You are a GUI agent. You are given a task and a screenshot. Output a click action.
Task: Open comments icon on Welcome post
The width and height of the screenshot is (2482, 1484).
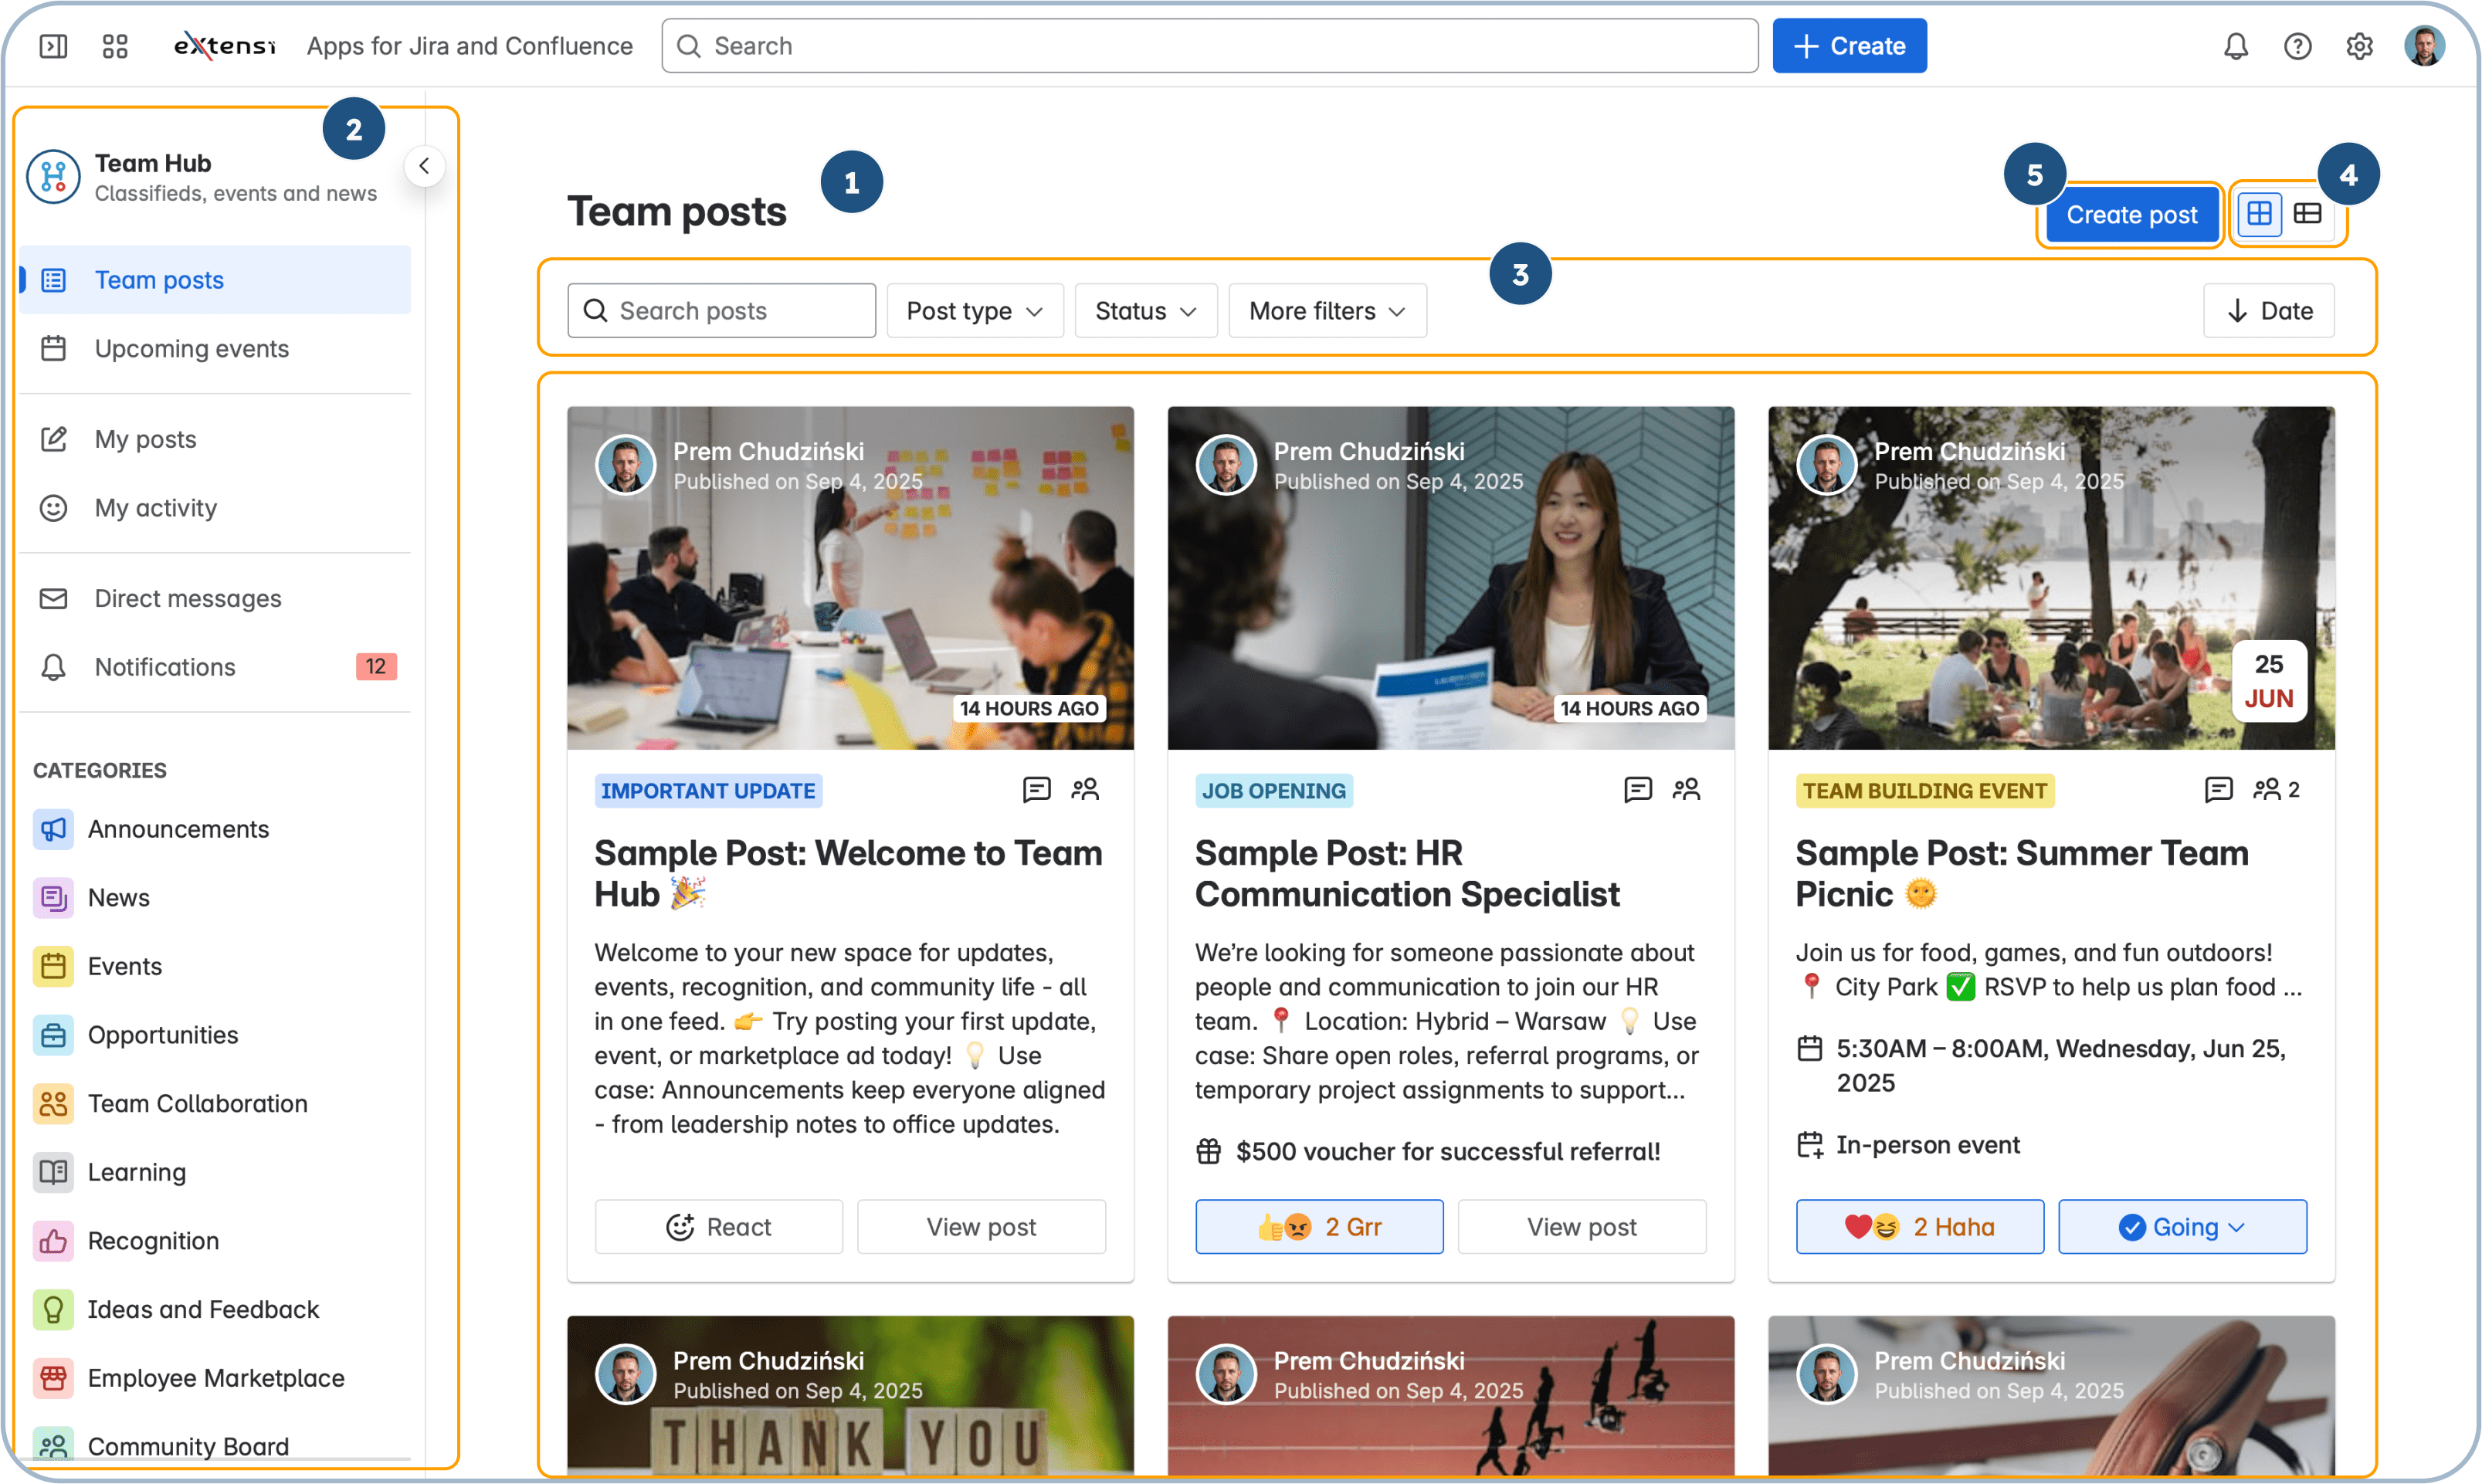point(1036,790)
